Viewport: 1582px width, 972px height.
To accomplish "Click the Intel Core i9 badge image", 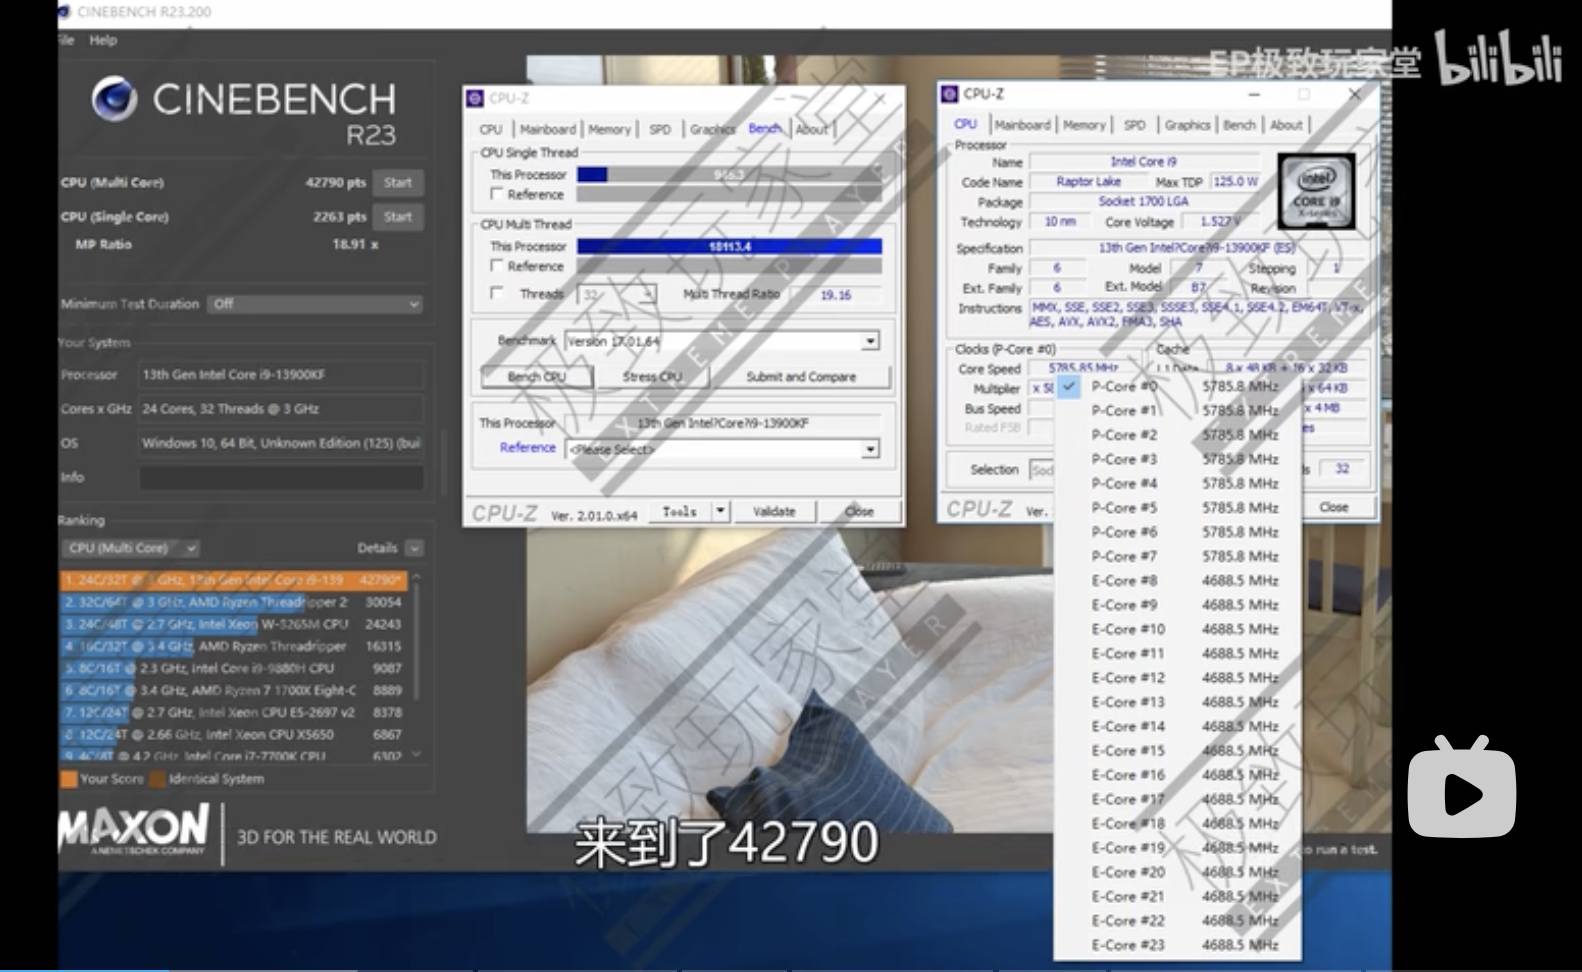I will click(1317, 191).
